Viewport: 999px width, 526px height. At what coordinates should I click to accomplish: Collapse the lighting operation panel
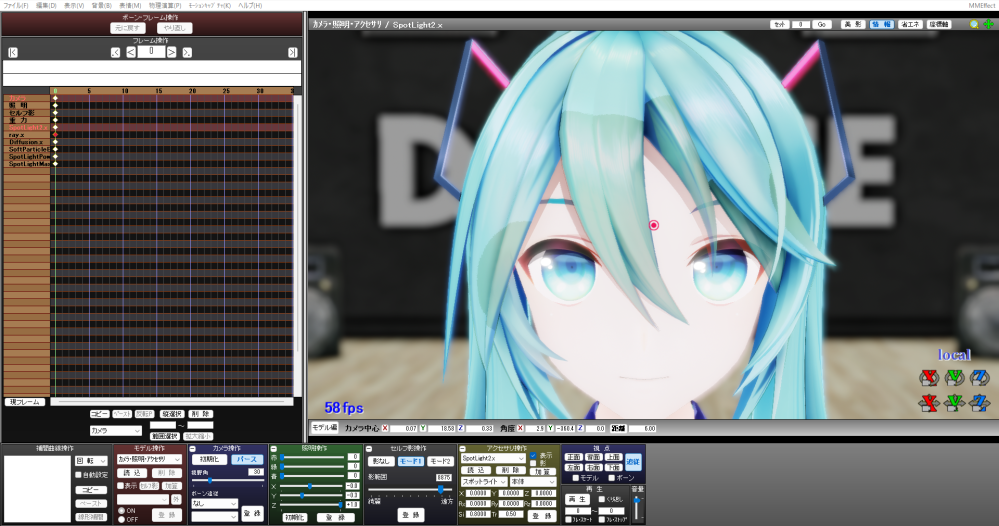(x=273, y=449)
